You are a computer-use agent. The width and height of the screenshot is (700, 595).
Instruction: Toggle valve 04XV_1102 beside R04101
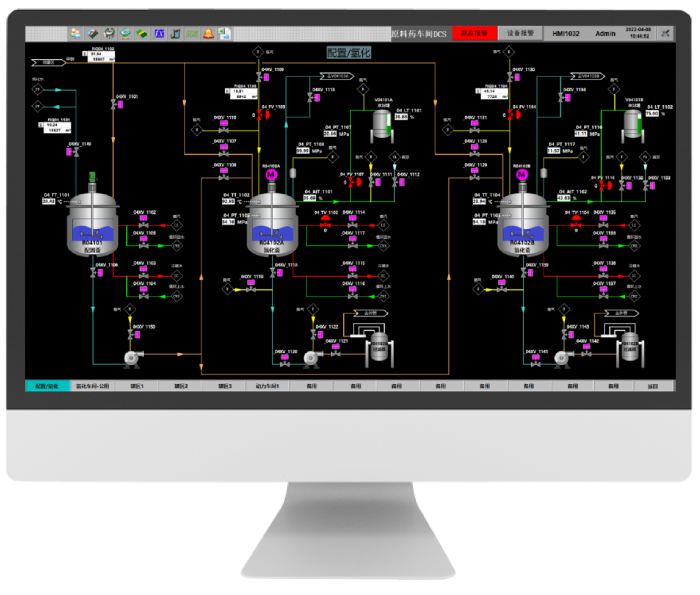[x=146, y=226]
